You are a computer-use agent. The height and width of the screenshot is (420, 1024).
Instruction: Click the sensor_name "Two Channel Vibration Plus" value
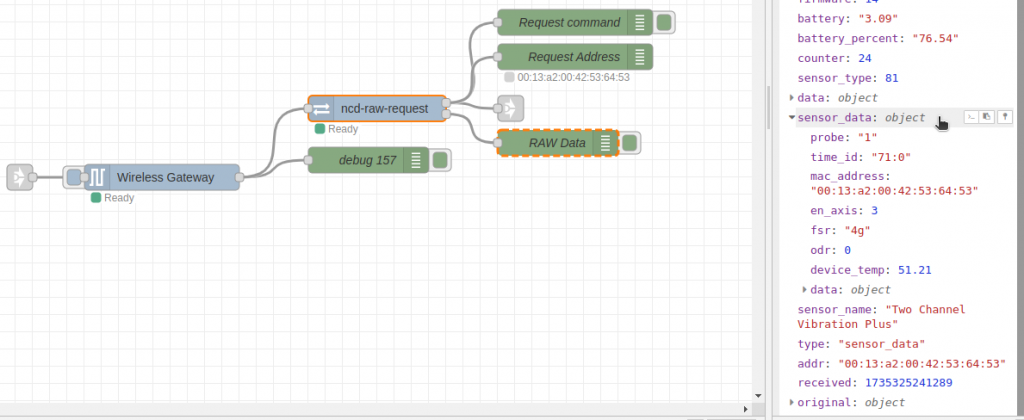click(x=882, y=316)
